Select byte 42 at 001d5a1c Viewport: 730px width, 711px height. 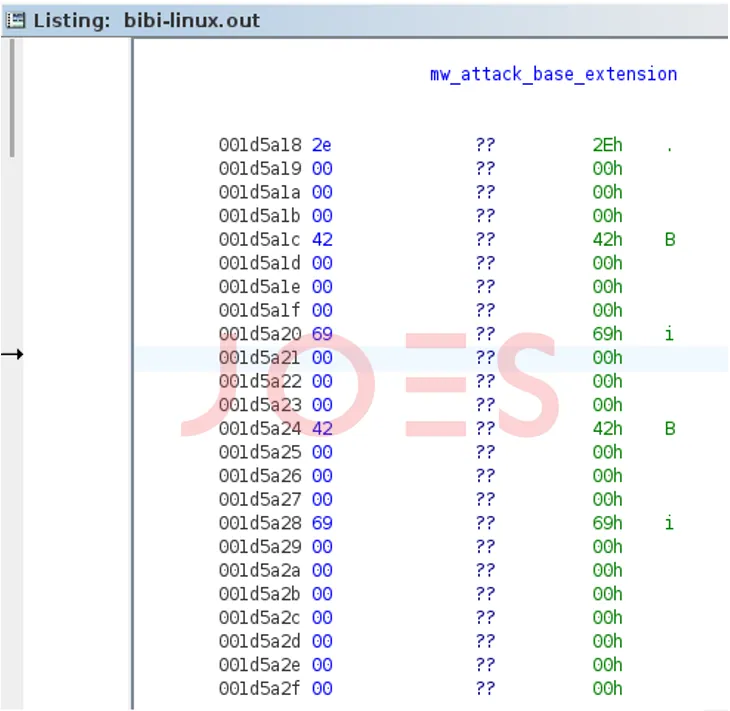(x=322, y=240)
